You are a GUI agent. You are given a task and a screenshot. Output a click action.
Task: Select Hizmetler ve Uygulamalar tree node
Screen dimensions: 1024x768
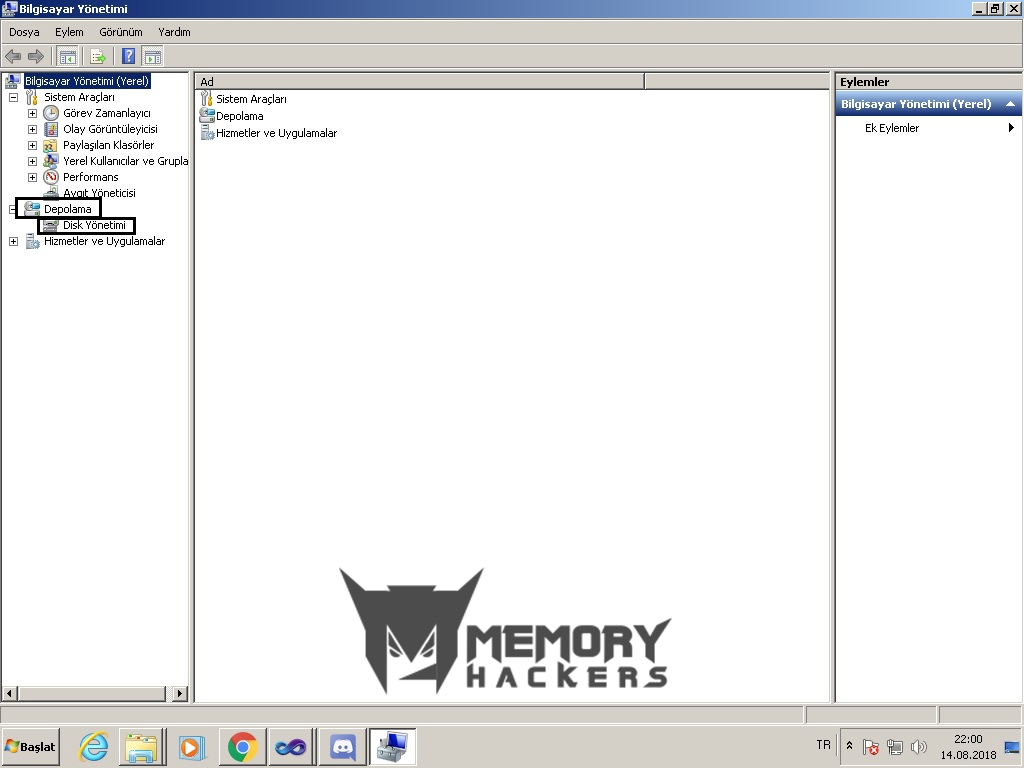point(104,241)
